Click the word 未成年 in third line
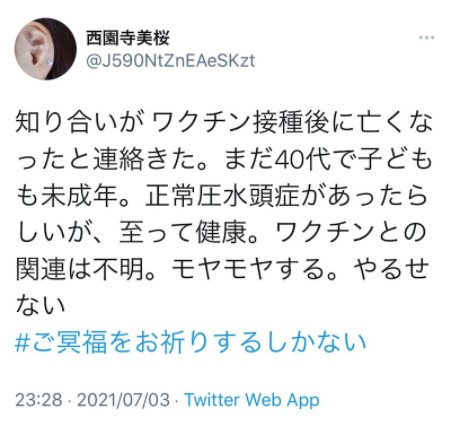This screenshot has width=459, height=426. 79,196
